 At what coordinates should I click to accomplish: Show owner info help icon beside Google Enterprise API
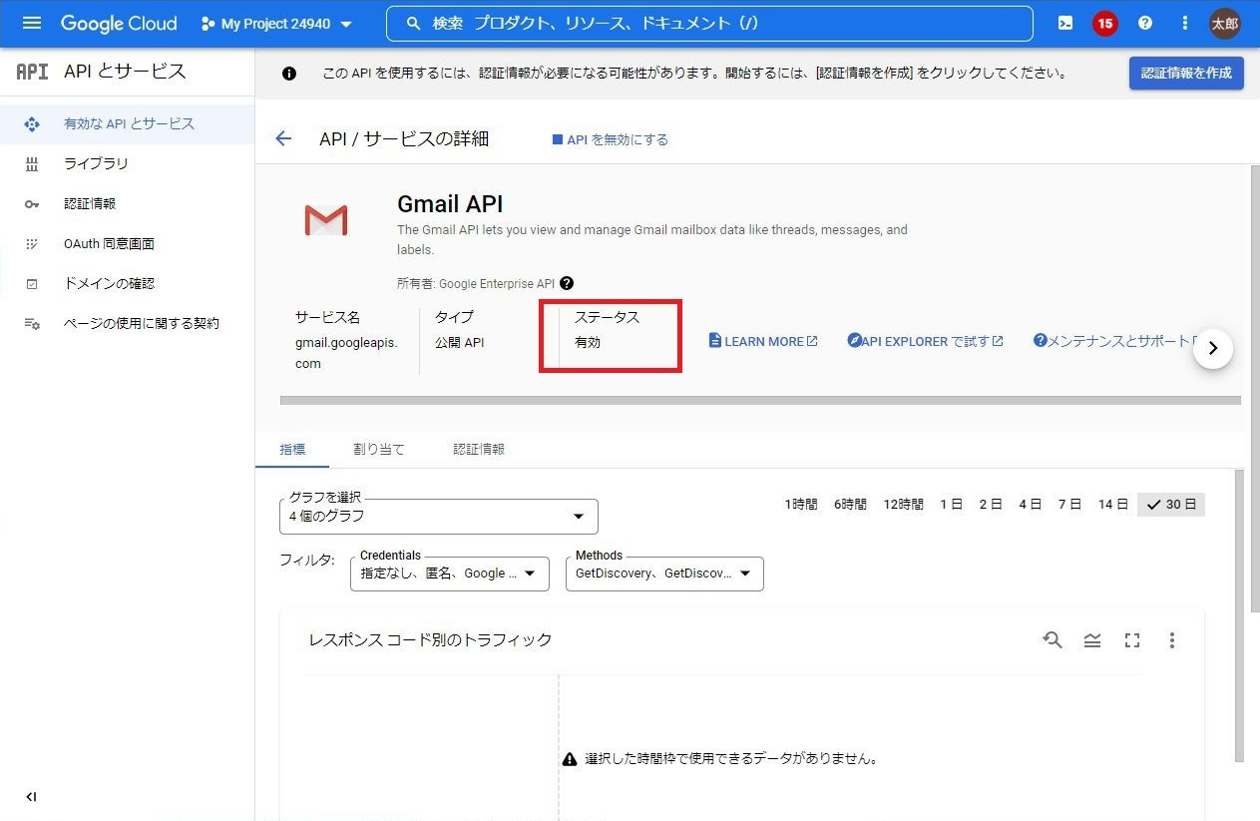point(567,284)
